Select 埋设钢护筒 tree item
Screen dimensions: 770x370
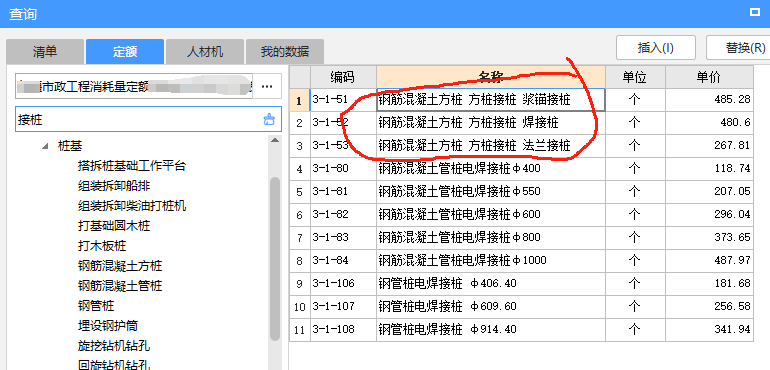(108, 325)
